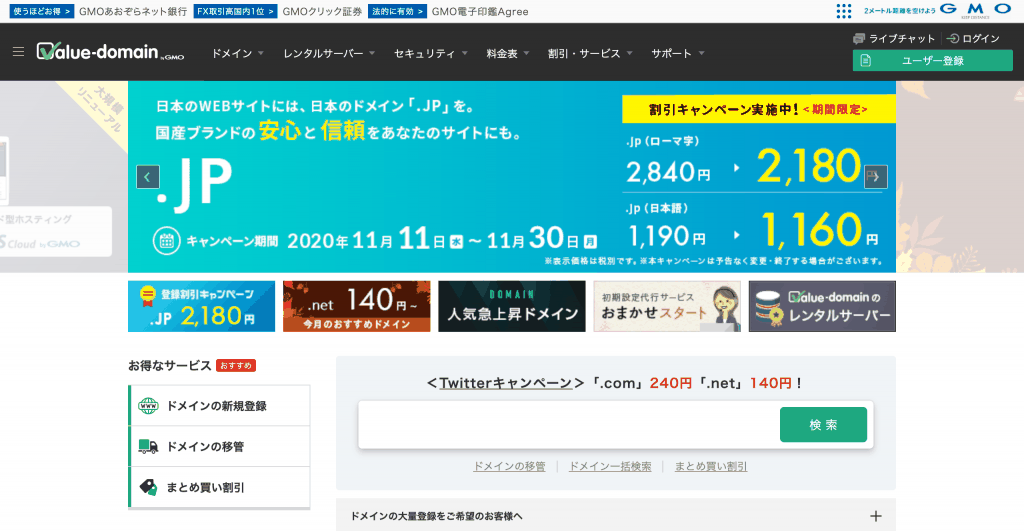Click the document icon on user registration button
Screen dimensions: 1024x531
pos(866,61)
